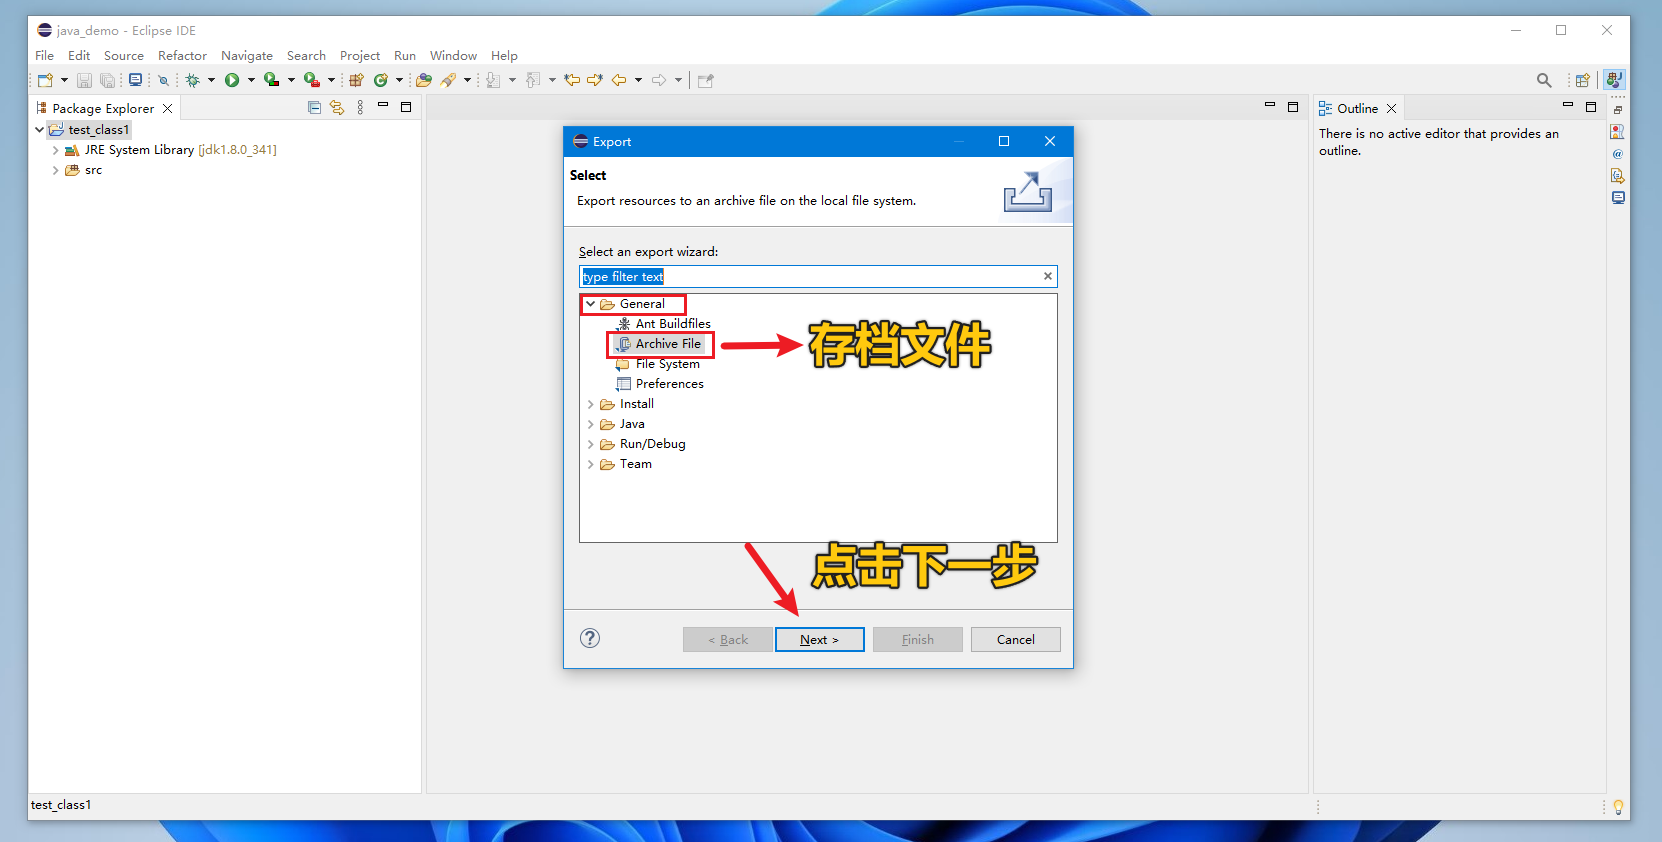The image size is (1662, 842).
Task: Click the Next Annotation icon
Action: coord(493,80)
